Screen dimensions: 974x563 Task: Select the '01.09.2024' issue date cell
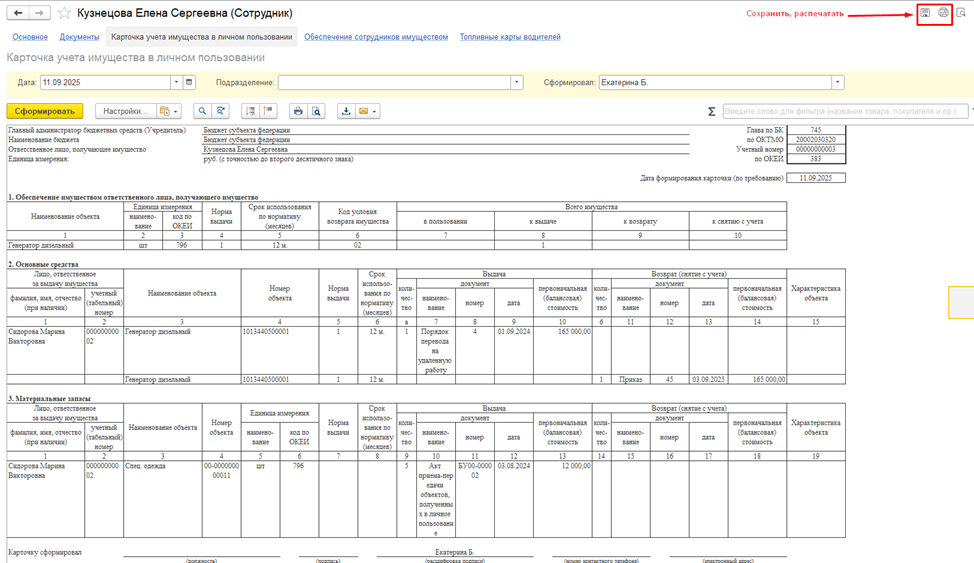click(514, 350)
